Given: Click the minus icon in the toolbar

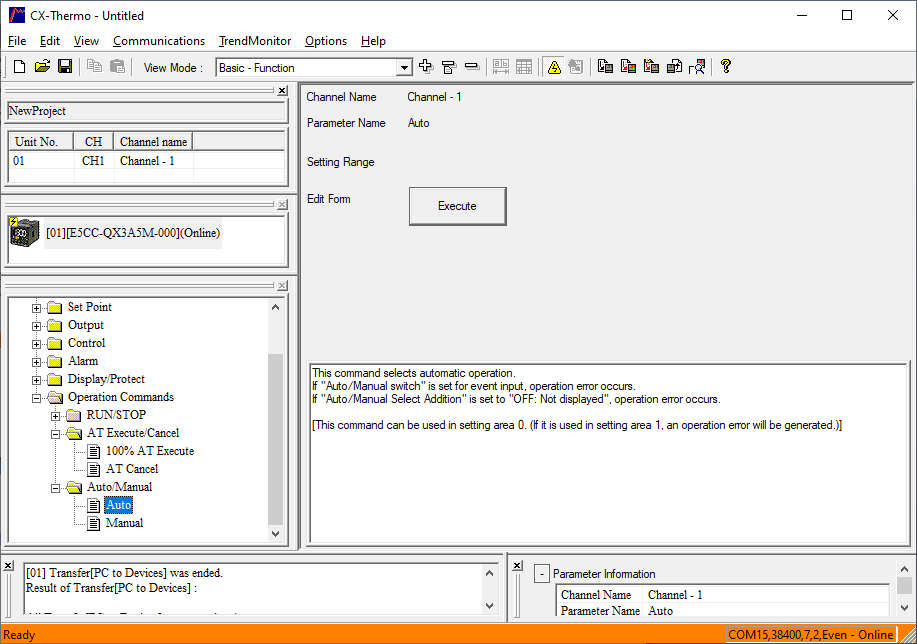Looking at the screenshot, I should 472,67.
